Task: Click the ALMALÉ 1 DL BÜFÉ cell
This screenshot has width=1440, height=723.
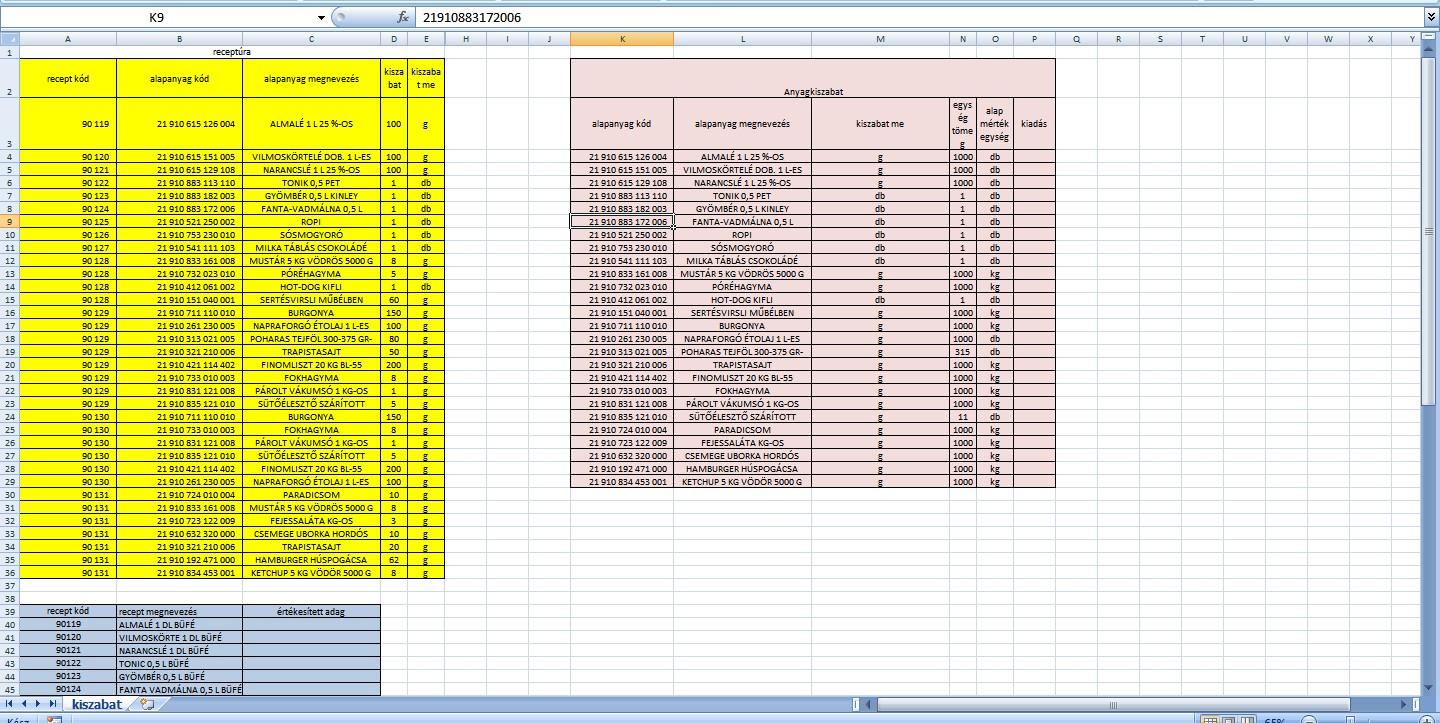Action: click(x=180, y=624)
